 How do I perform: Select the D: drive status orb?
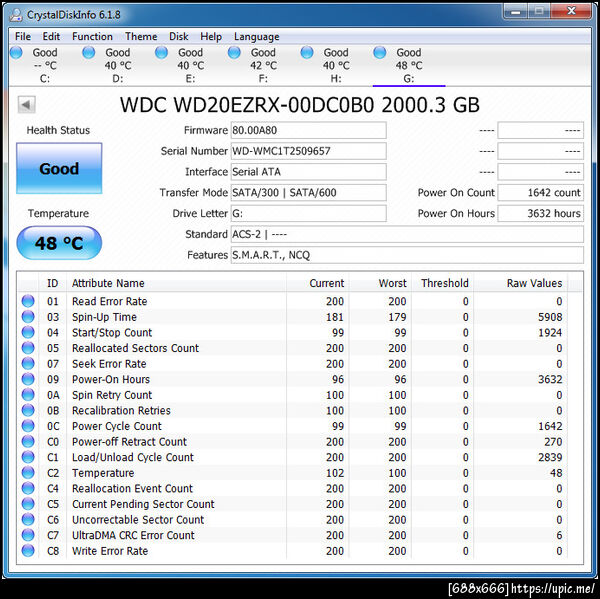coord(89,52)
